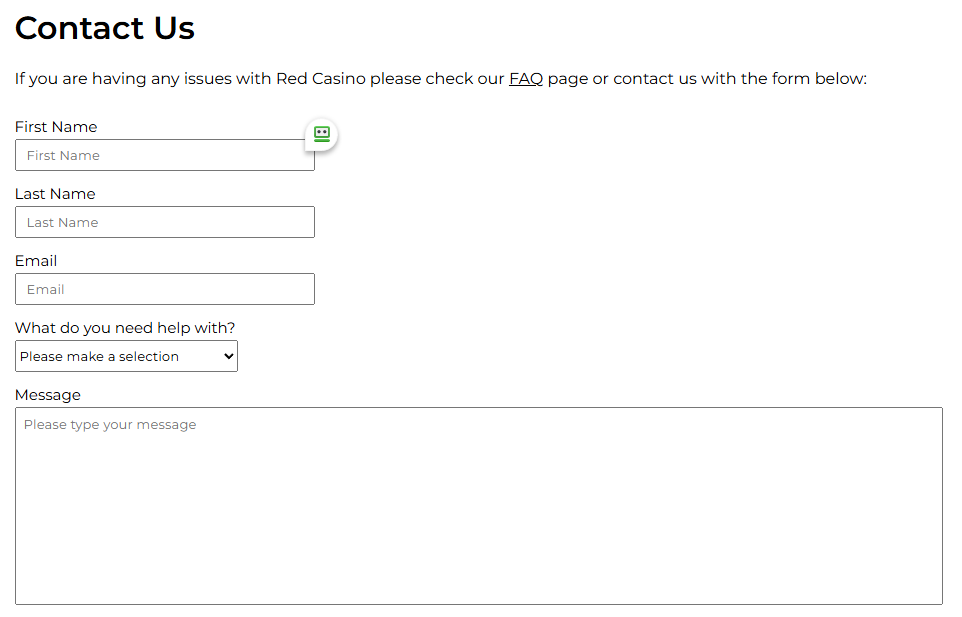The image size is (962, 617).
Task: Click the "Please type your message" placeholder text
Action: tap(110, 425)
